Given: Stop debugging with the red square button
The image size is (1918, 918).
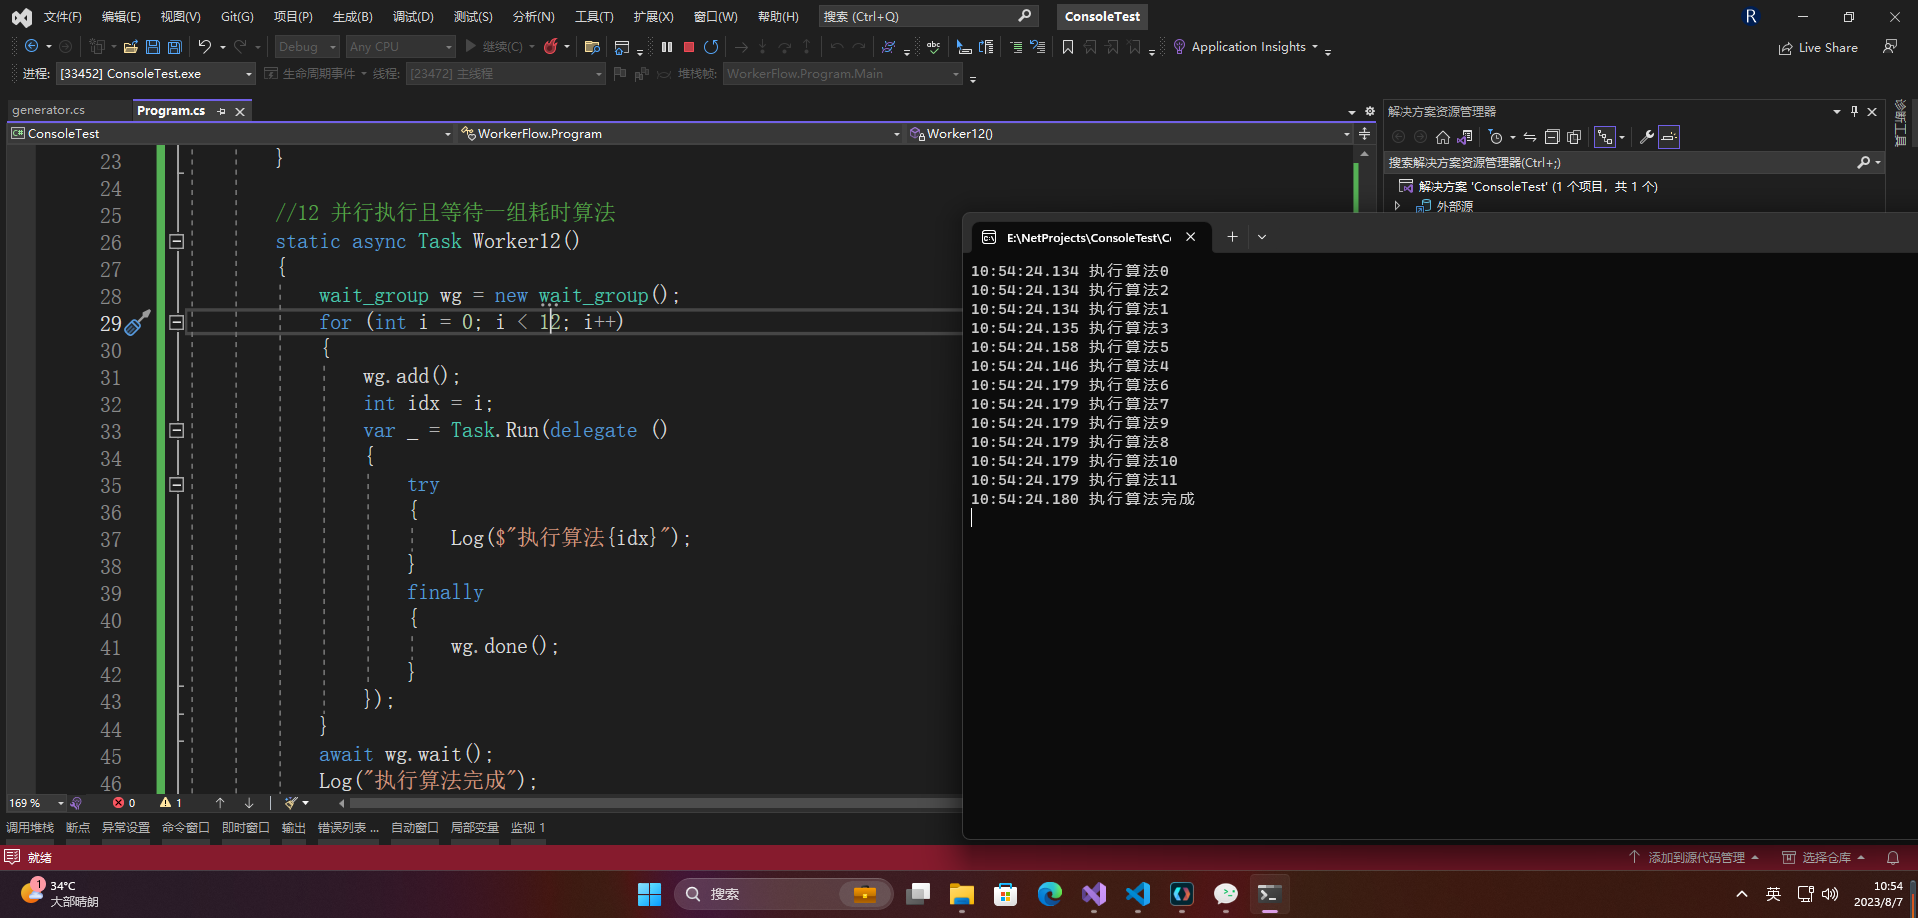Looking at the screenshot, I should pos(689,47).
